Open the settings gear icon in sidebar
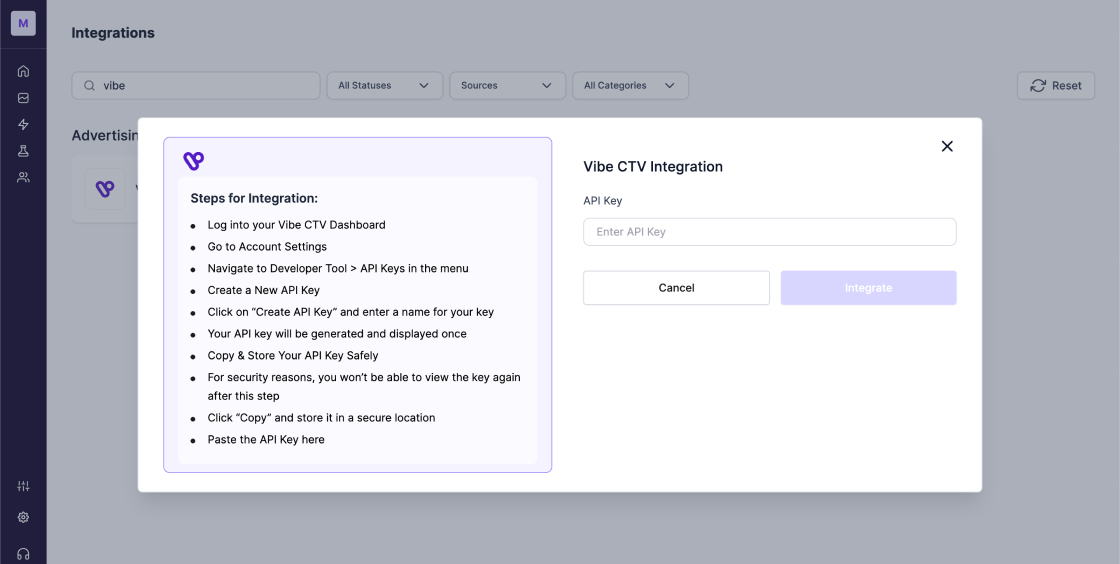This screenshot has height=564, width=1120. 23,517
